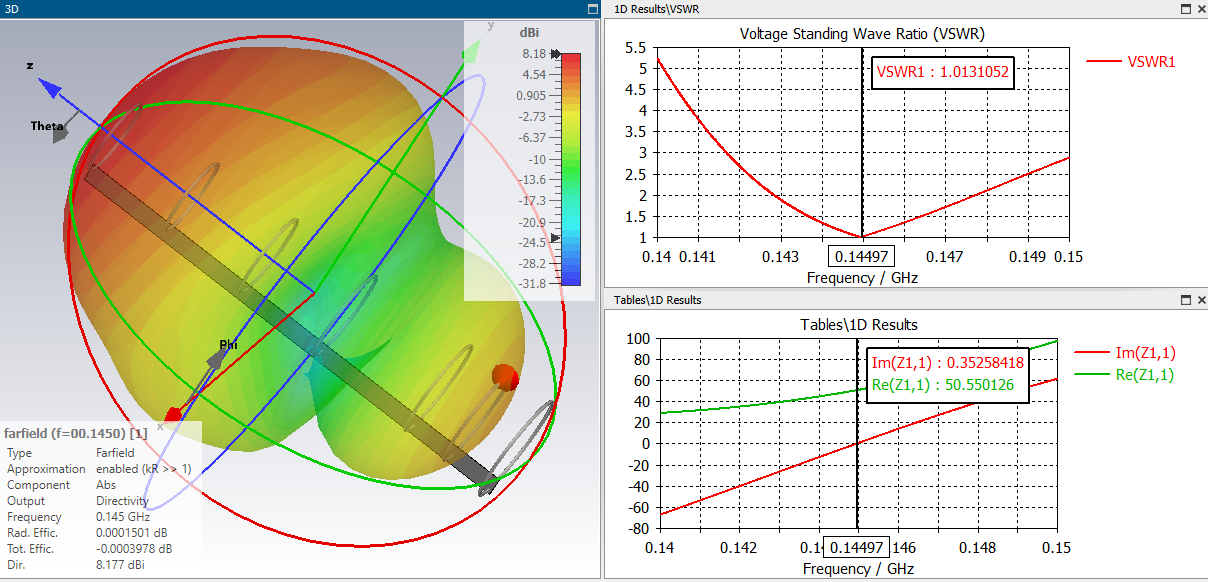Click the red sphere port marker on antenna
1208x582 pixels.
[505, 377]
